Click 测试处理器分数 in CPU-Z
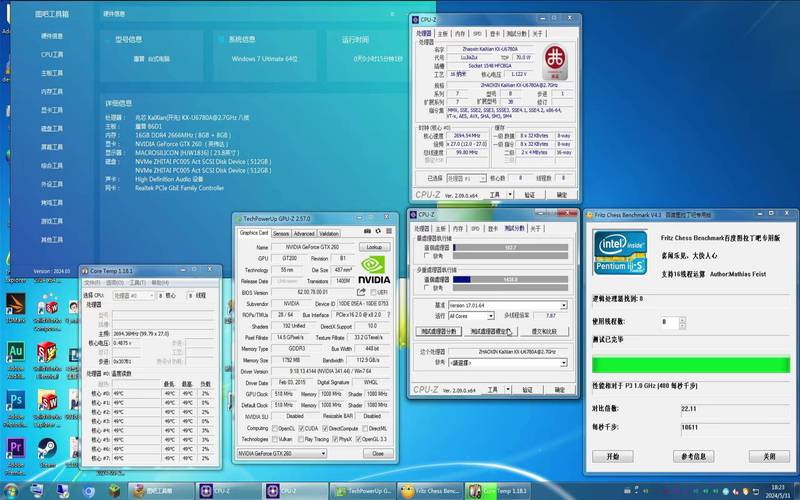The width and height of the screenshot is (800, 500). click(439, 332)
